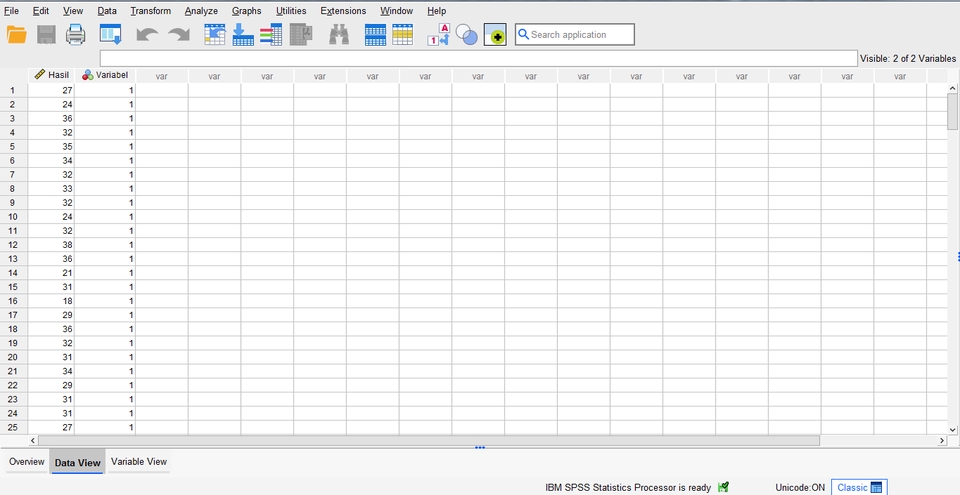This screenshot has width=960, height=495.
Task: Go to variable toolbar icon
Action: tap(243, 34)
